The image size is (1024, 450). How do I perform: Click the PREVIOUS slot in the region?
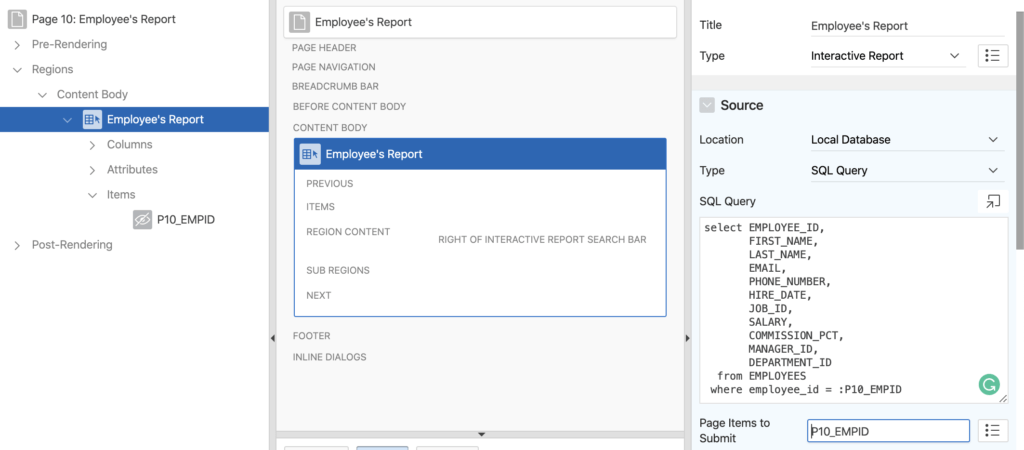coord(330,184)
